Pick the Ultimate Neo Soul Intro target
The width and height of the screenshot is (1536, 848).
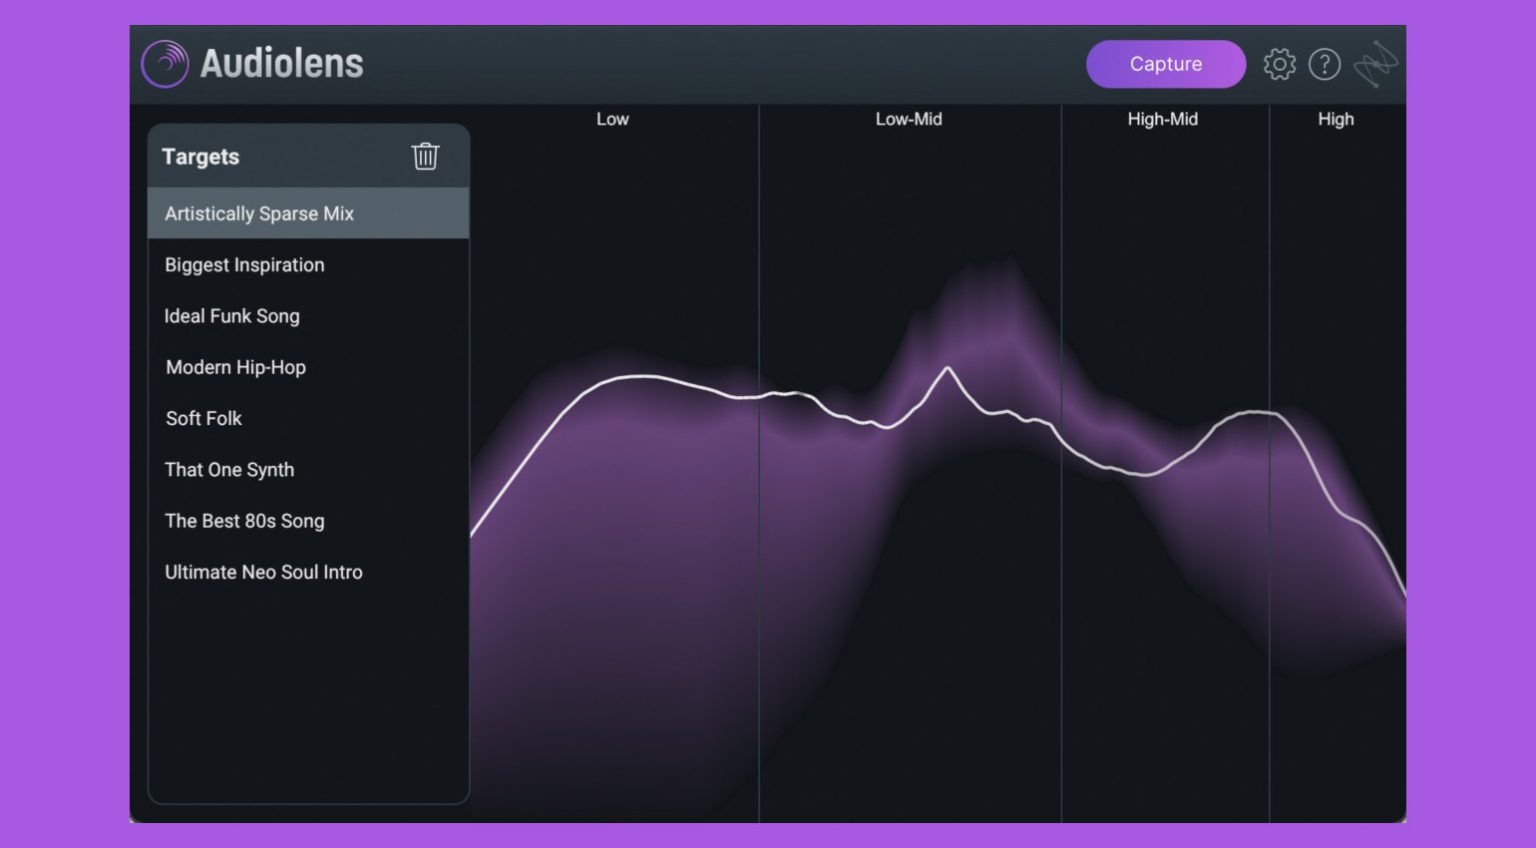[x=264, y=572]
